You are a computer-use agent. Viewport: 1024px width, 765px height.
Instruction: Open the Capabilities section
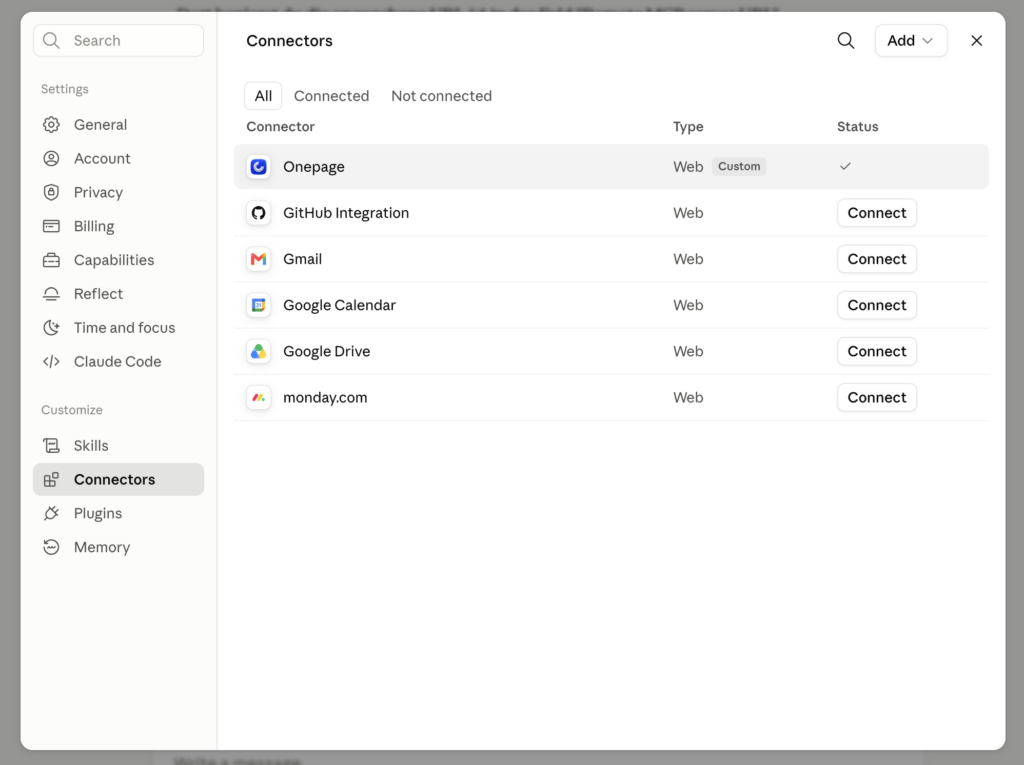click(x=118, y=260)
